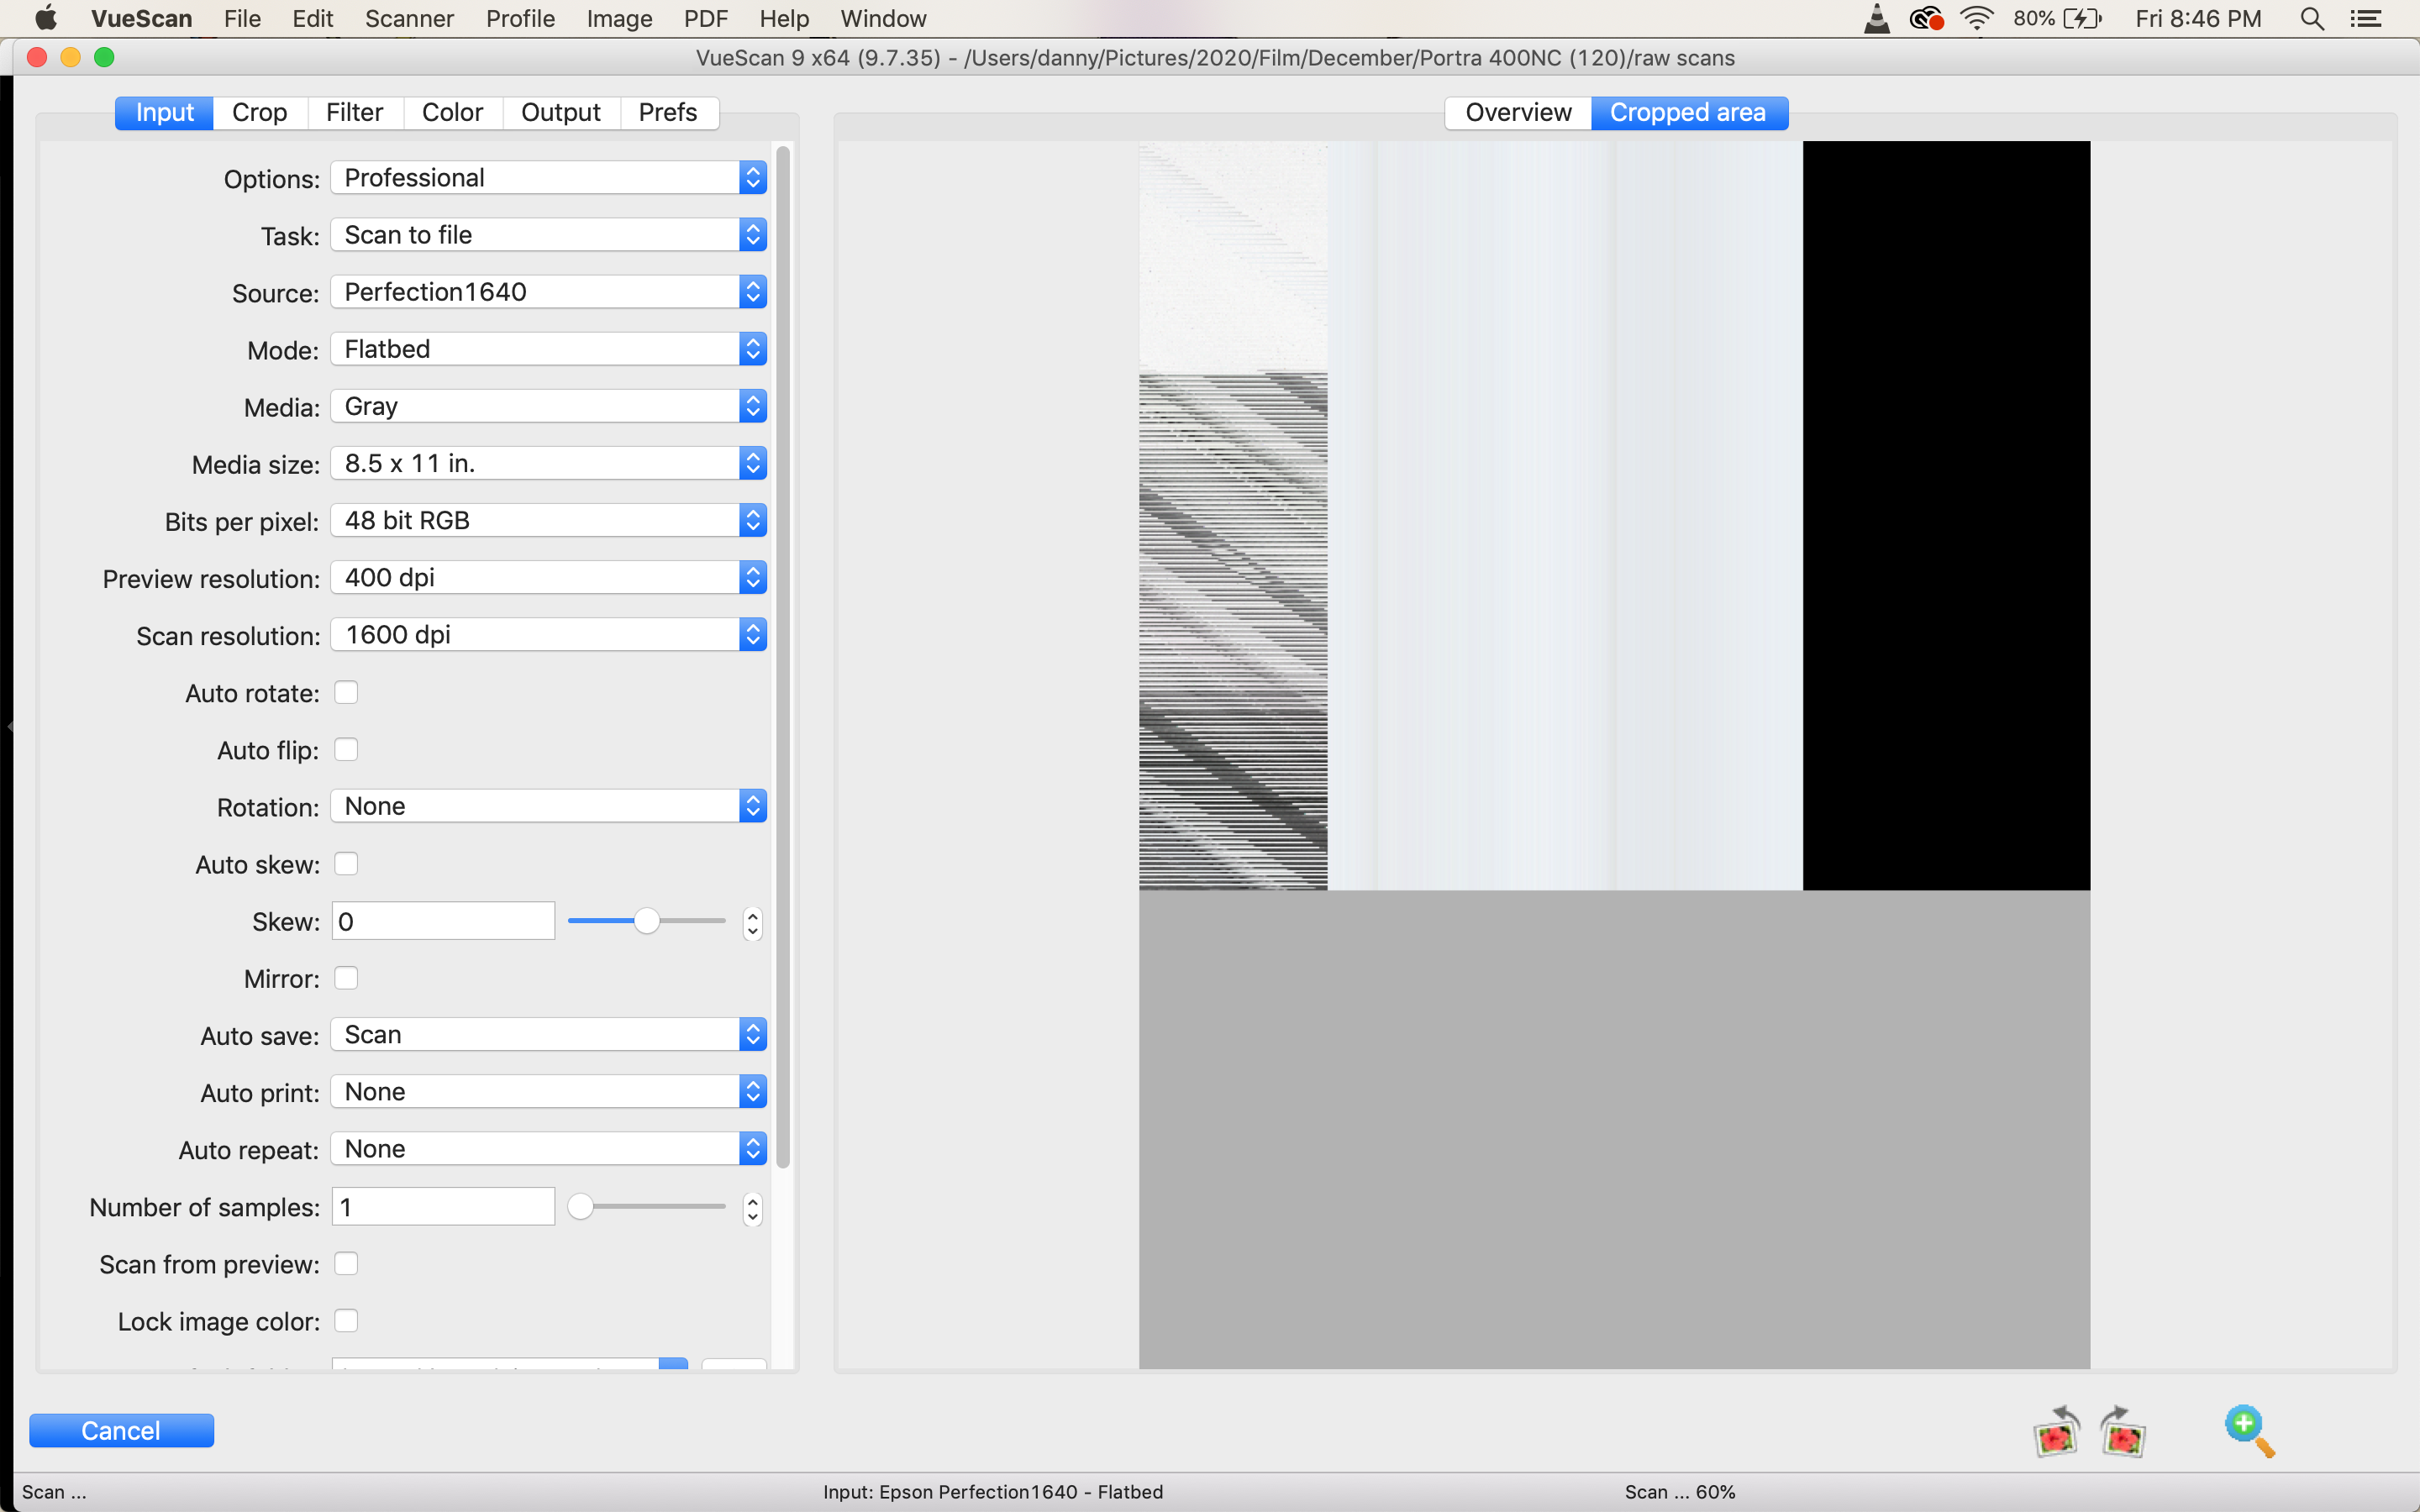
Task: Click the VLC cone menu bar icon
Action: pos(1877,18)
